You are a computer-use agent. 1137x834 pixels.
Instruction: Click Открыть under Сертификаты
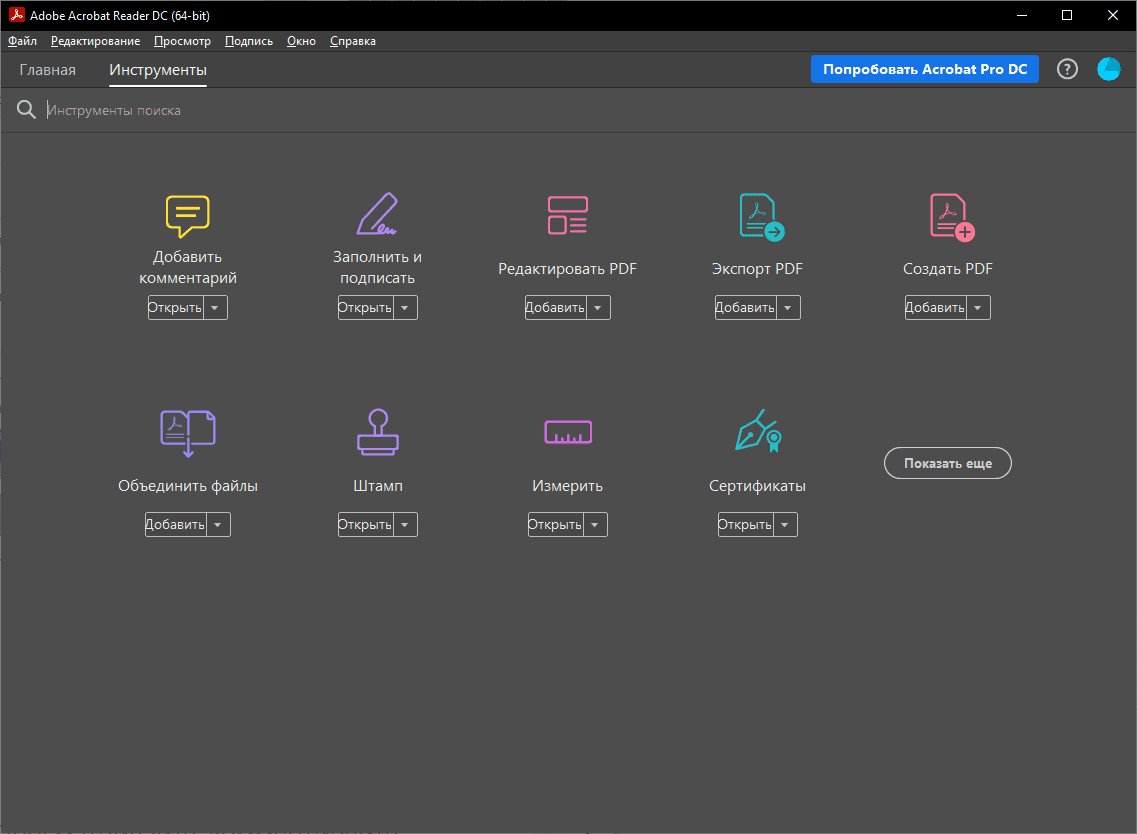tap(745, 524)
